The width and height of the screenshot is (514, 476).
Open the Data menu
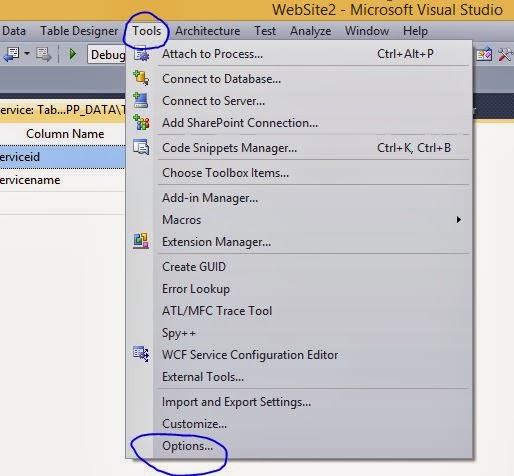point(14,31)
